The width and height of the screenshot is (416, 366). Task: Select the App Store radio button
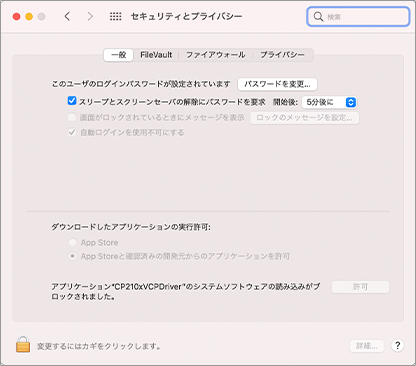72,242
